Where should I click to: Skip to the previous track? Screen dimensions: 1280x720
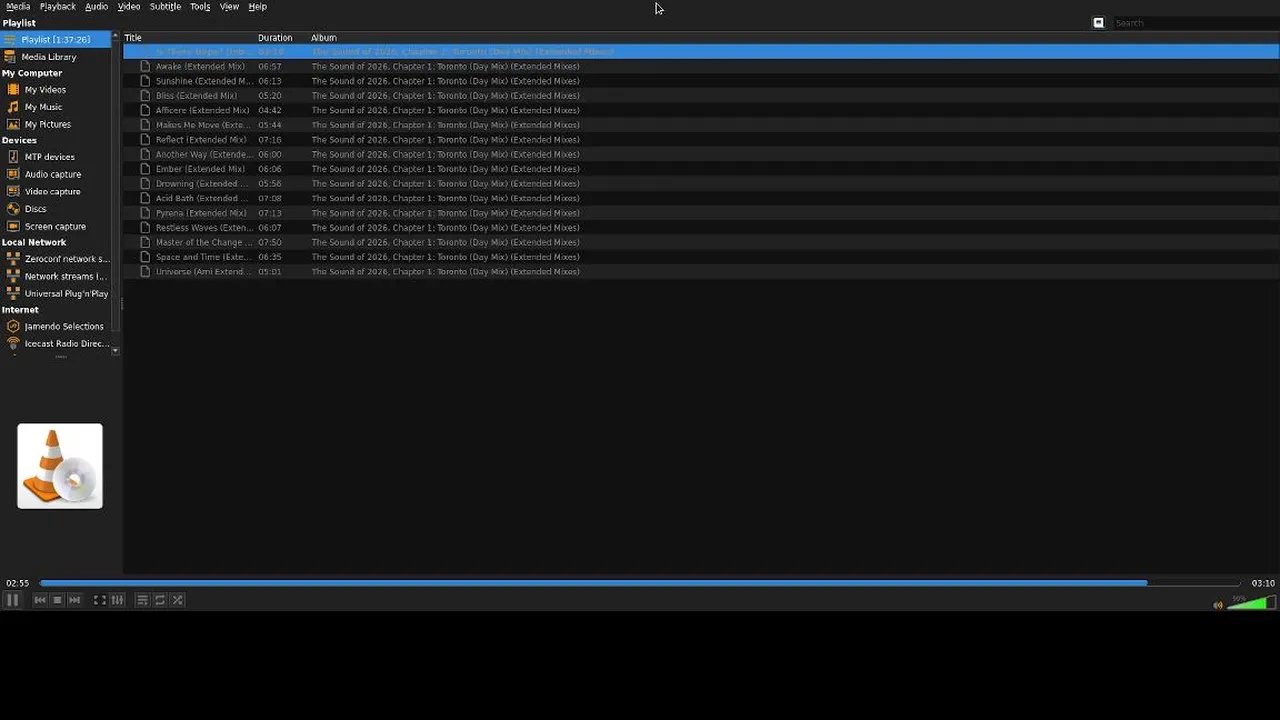coord(40,600)
